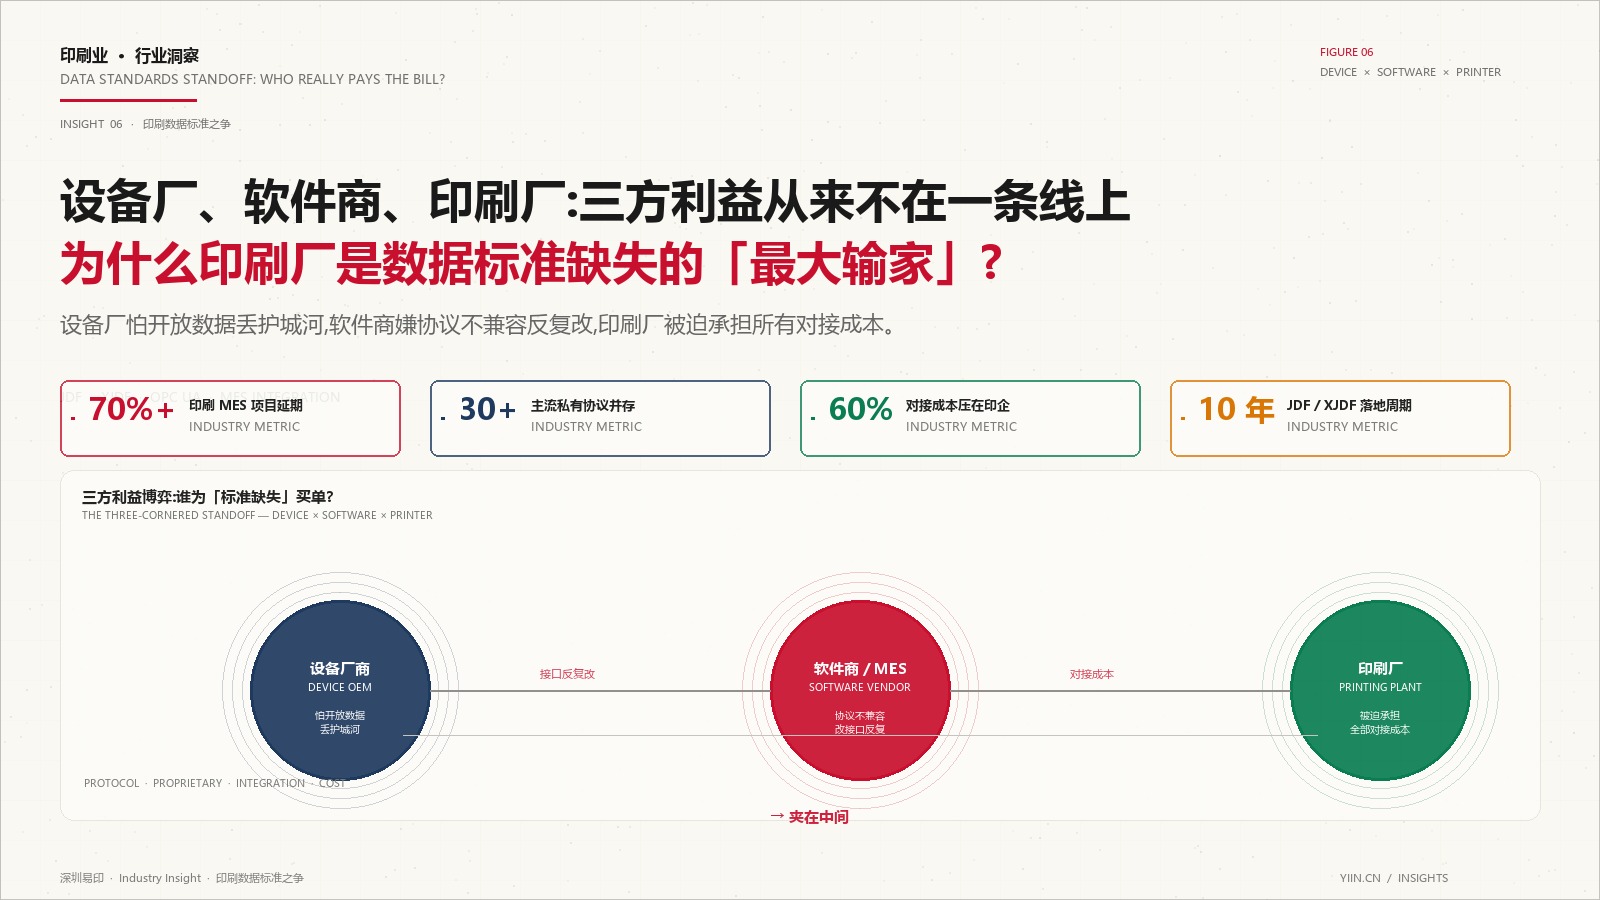
Task: Click THE THREE-CORNERED STANDOFF subtitle
Action: coord(257,515)
